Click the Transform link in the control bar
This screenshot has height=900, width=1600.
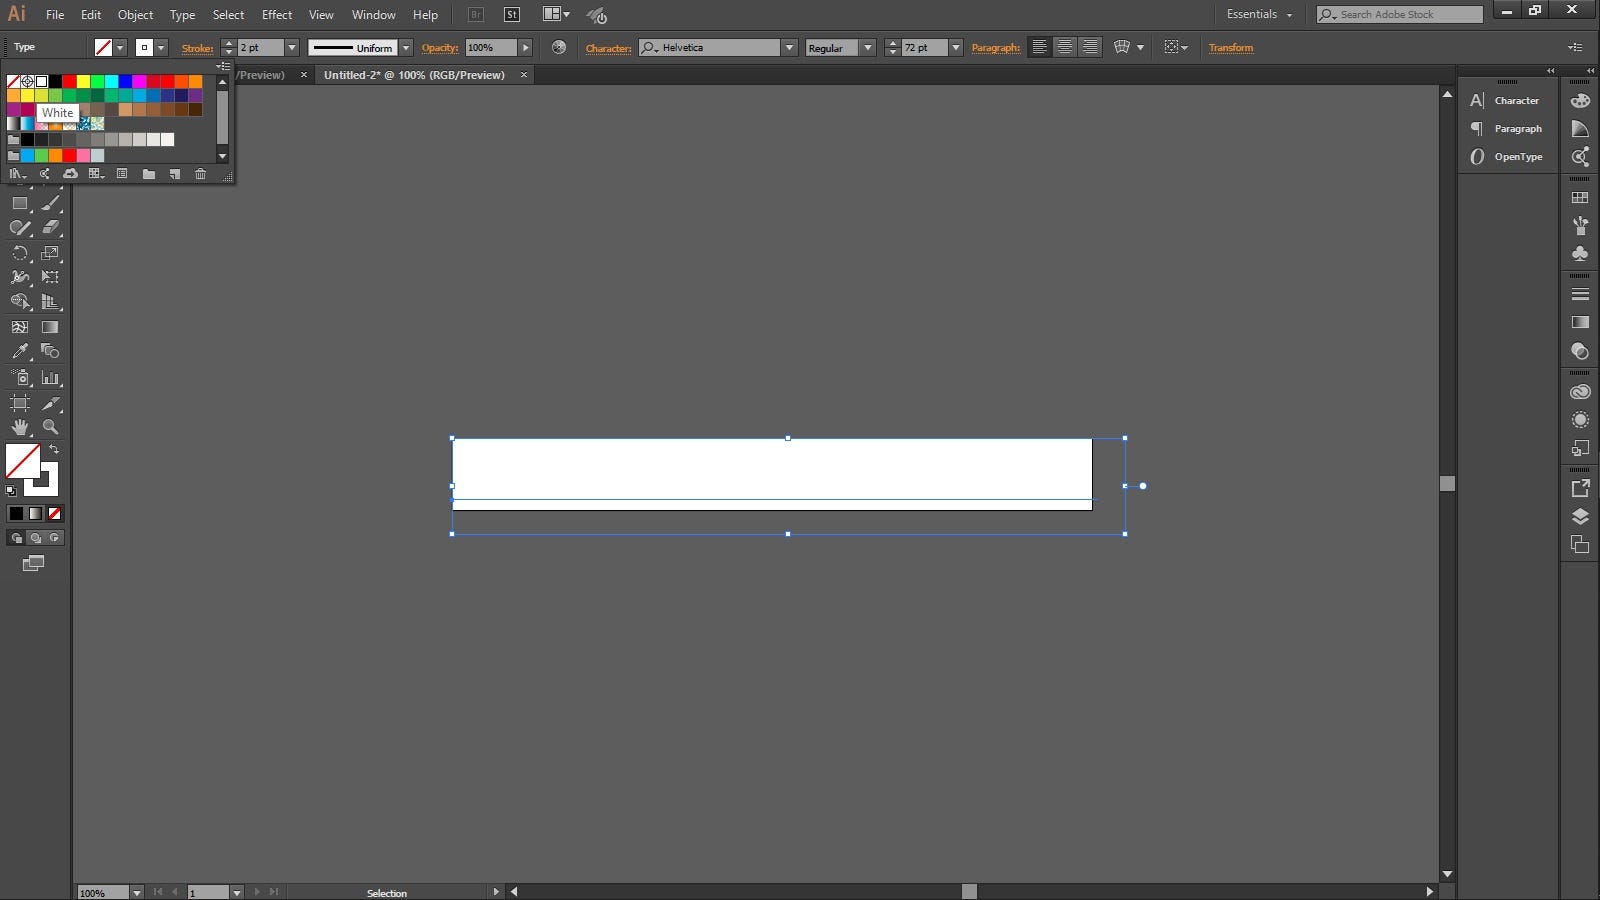click(x=1231, y=47)
